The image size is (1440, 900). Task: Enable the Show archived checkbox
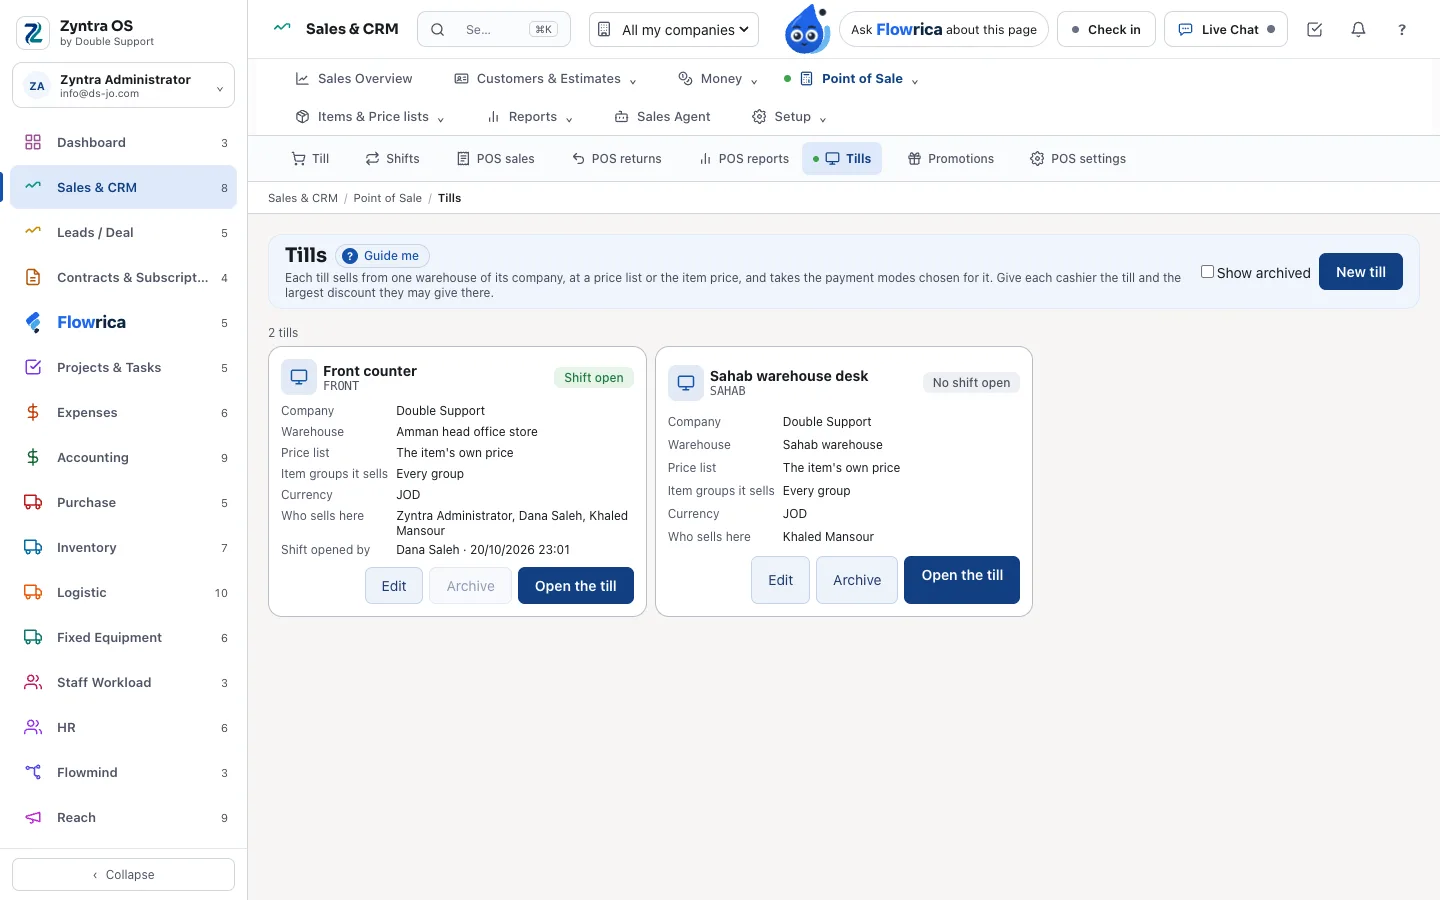pyautogui.click(x=1207, y=272)
